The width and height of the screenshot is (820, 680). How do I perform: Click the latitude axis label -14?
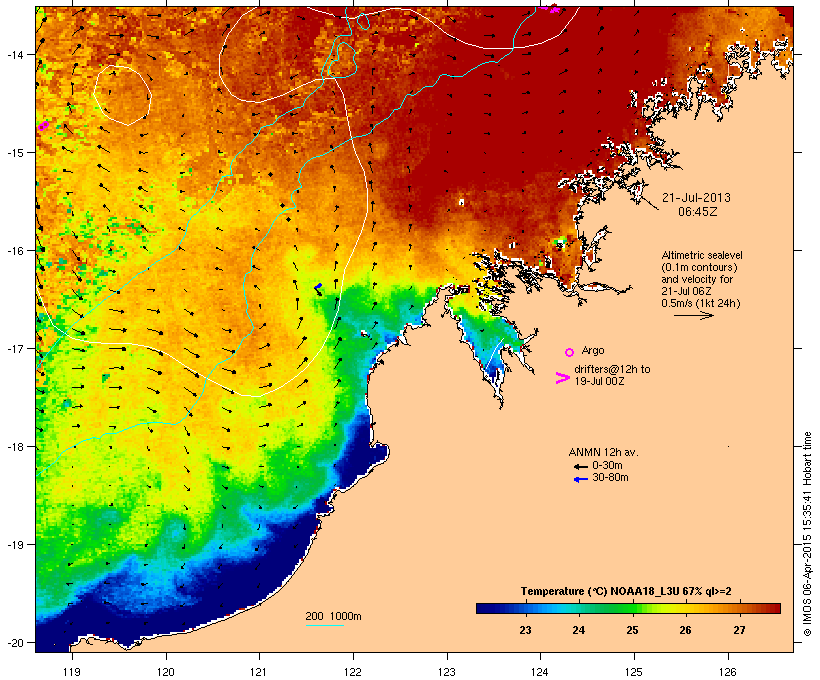[14, 54]
